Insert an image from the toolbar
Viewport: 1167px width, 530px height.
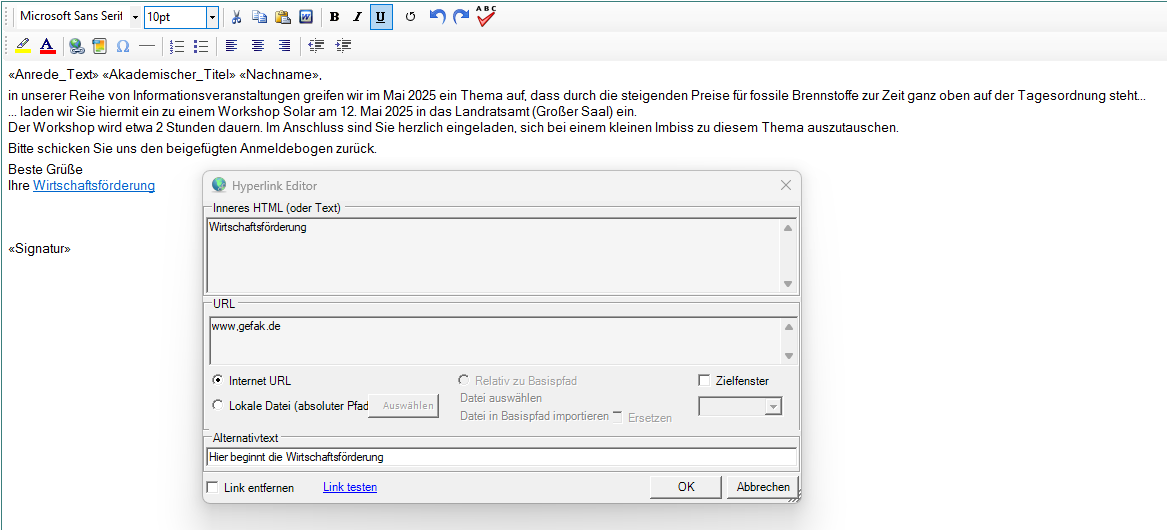point(100,46)
